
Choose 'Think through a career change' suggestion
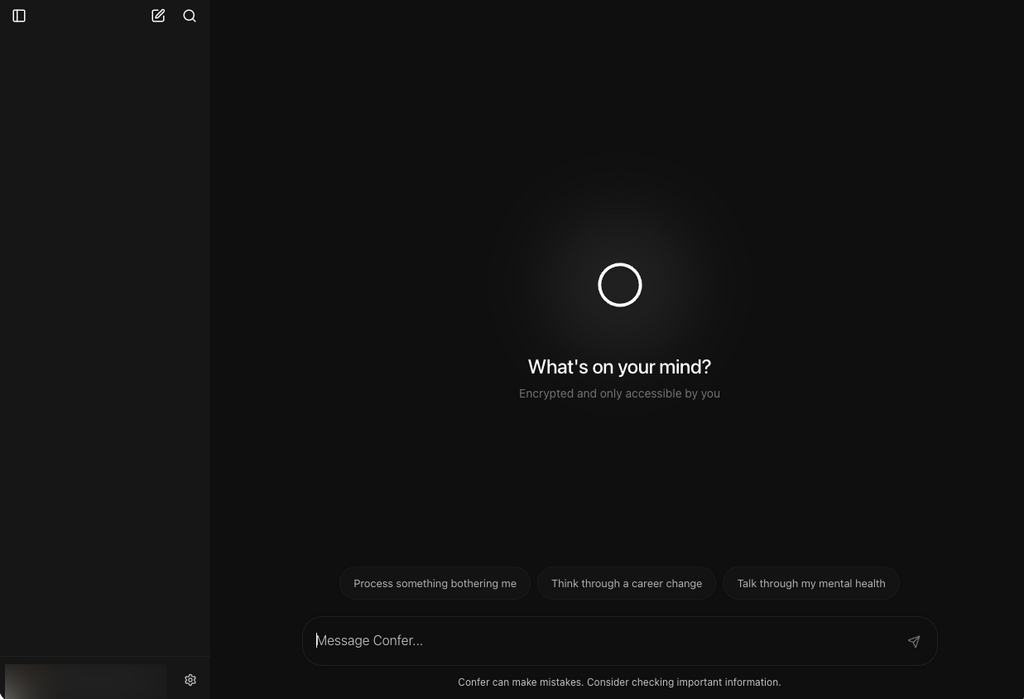[627, 584]
